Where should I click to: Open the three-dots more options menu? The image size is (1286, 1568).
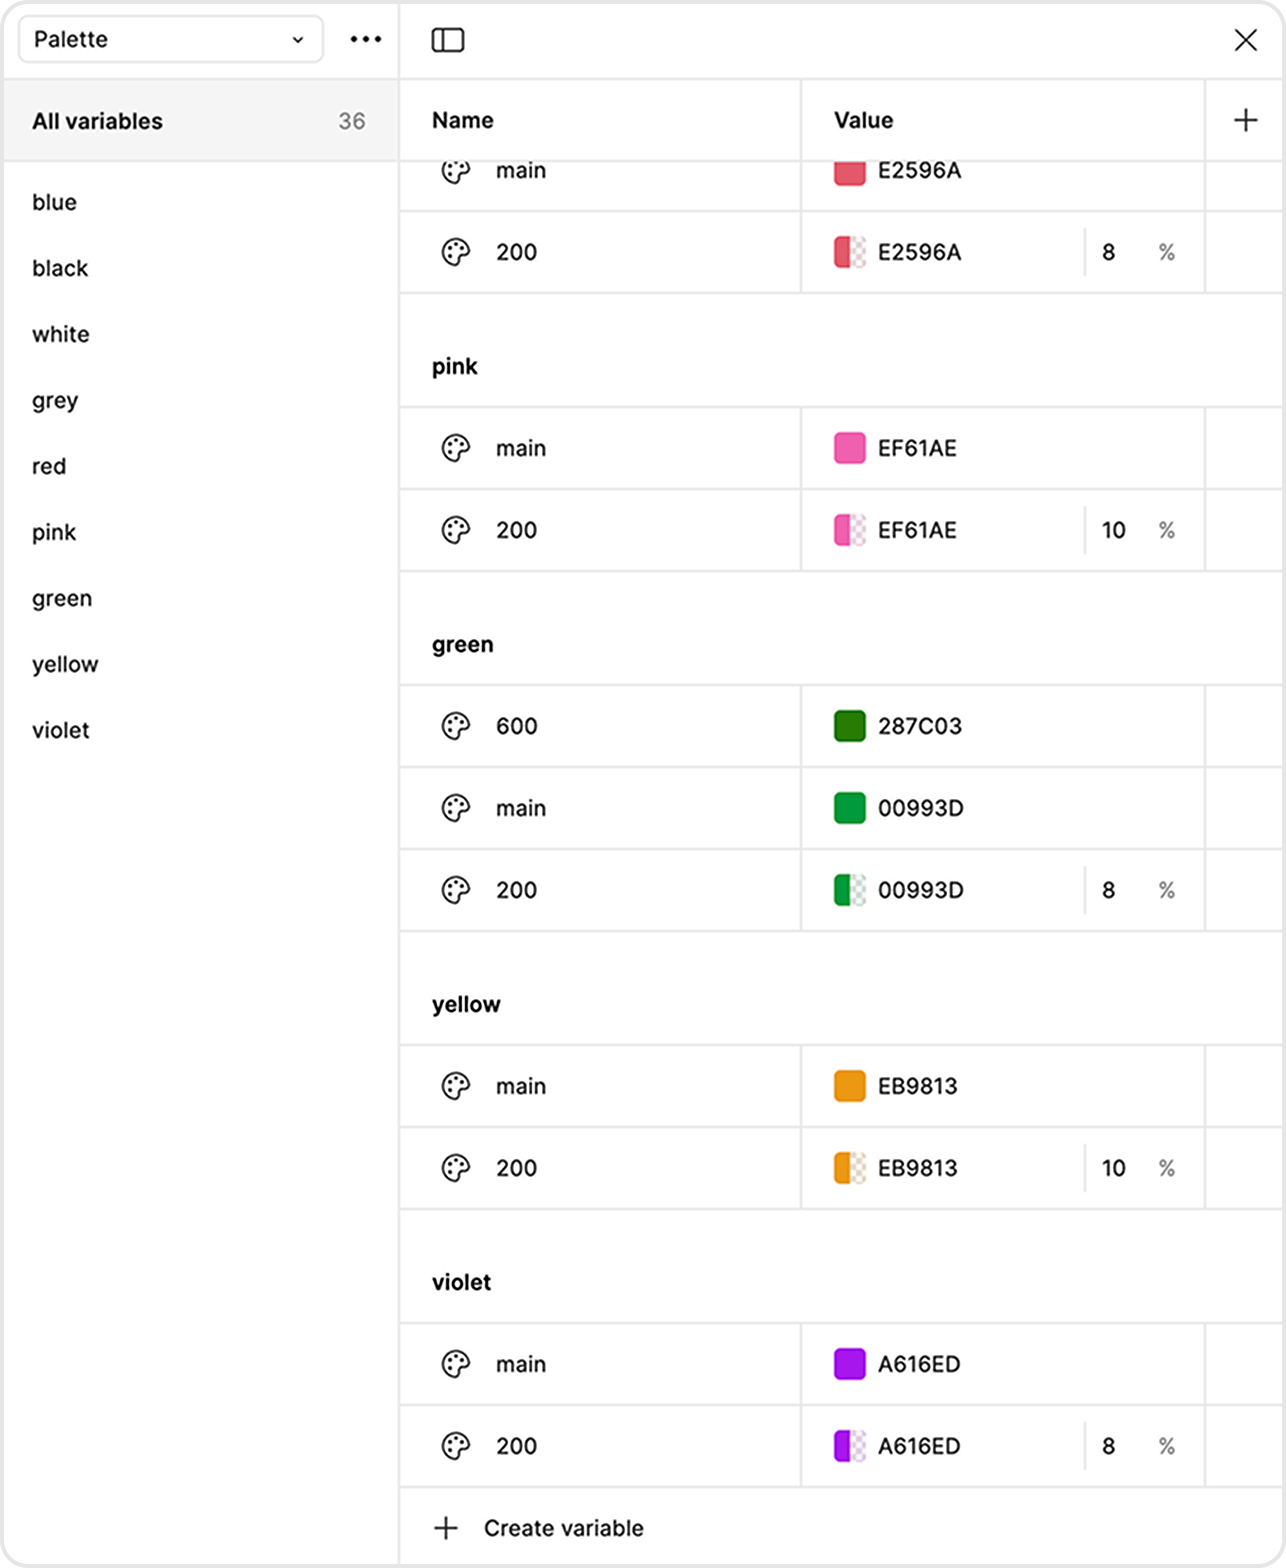[x=366, y=39]
